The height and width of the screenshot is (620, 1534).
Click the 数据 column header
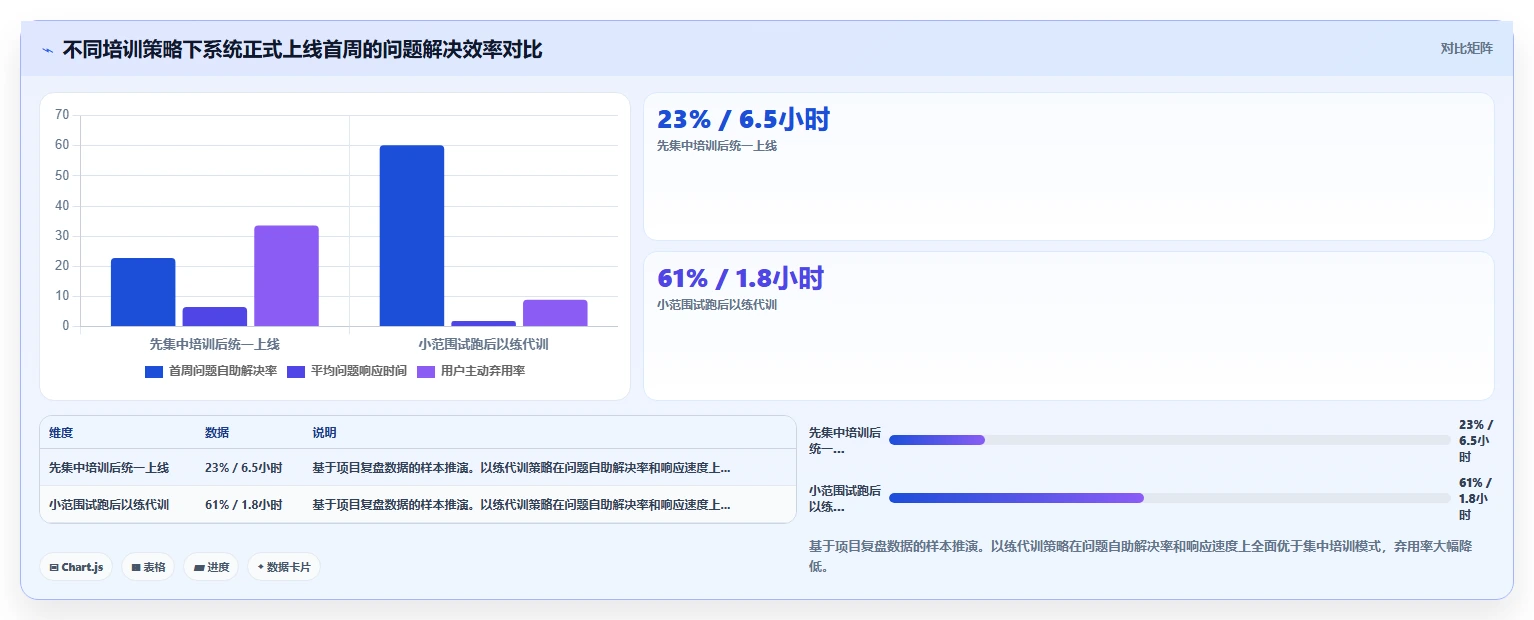(217, 433)
